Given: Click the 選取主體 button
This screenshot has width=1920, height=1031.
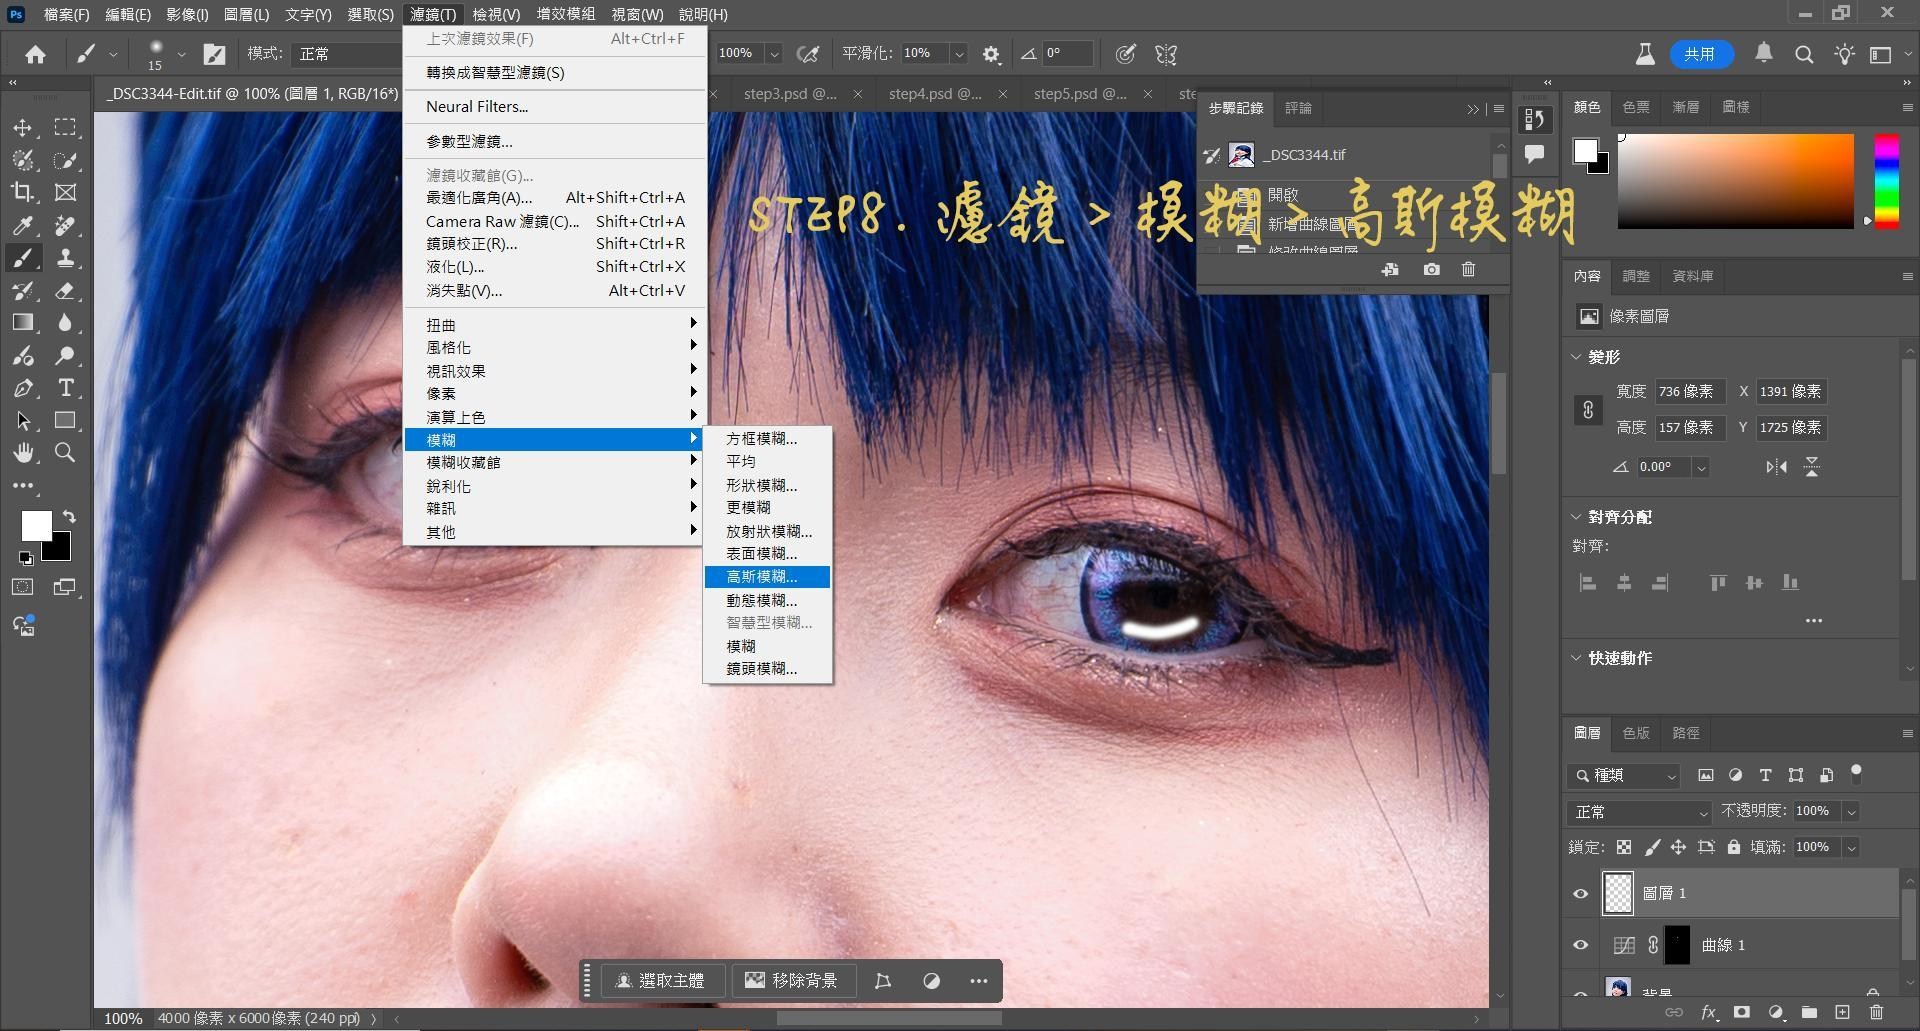Looking at the screenshot, I should point(660,981).
